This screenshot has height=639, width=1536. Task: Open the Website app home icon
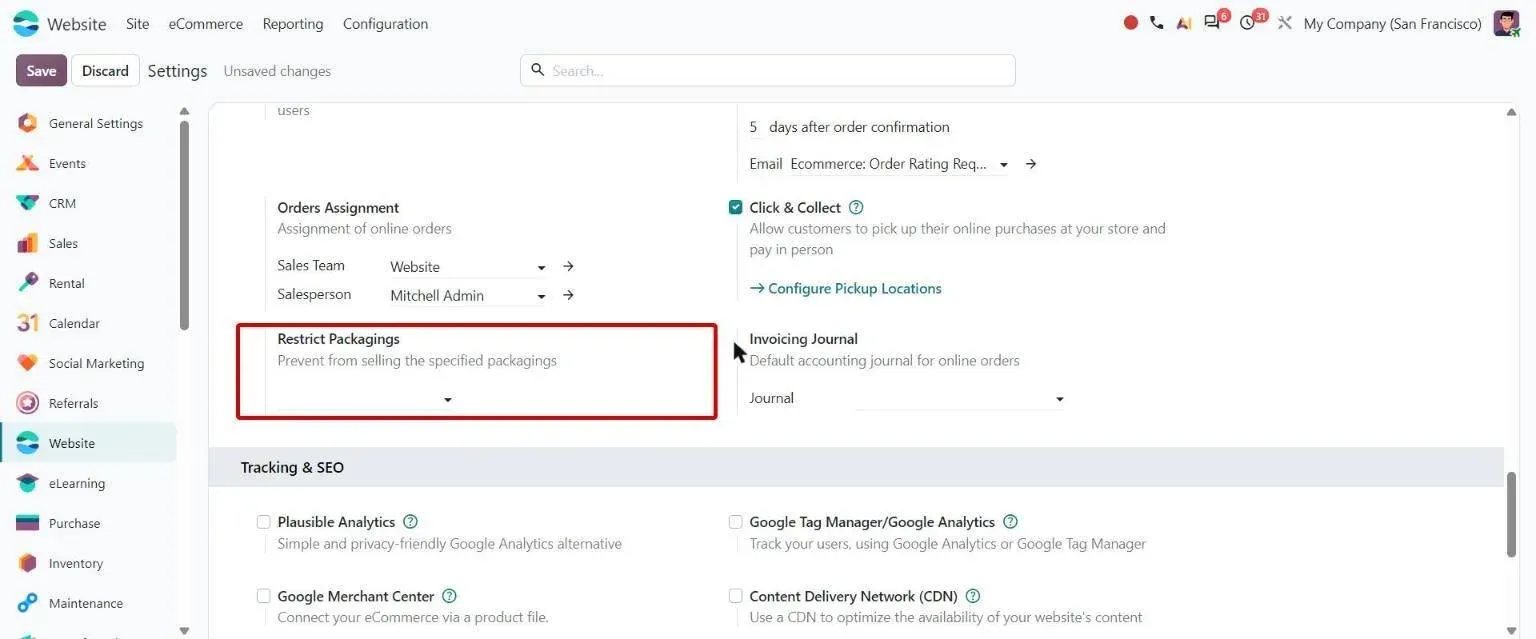tap(25, 23)
